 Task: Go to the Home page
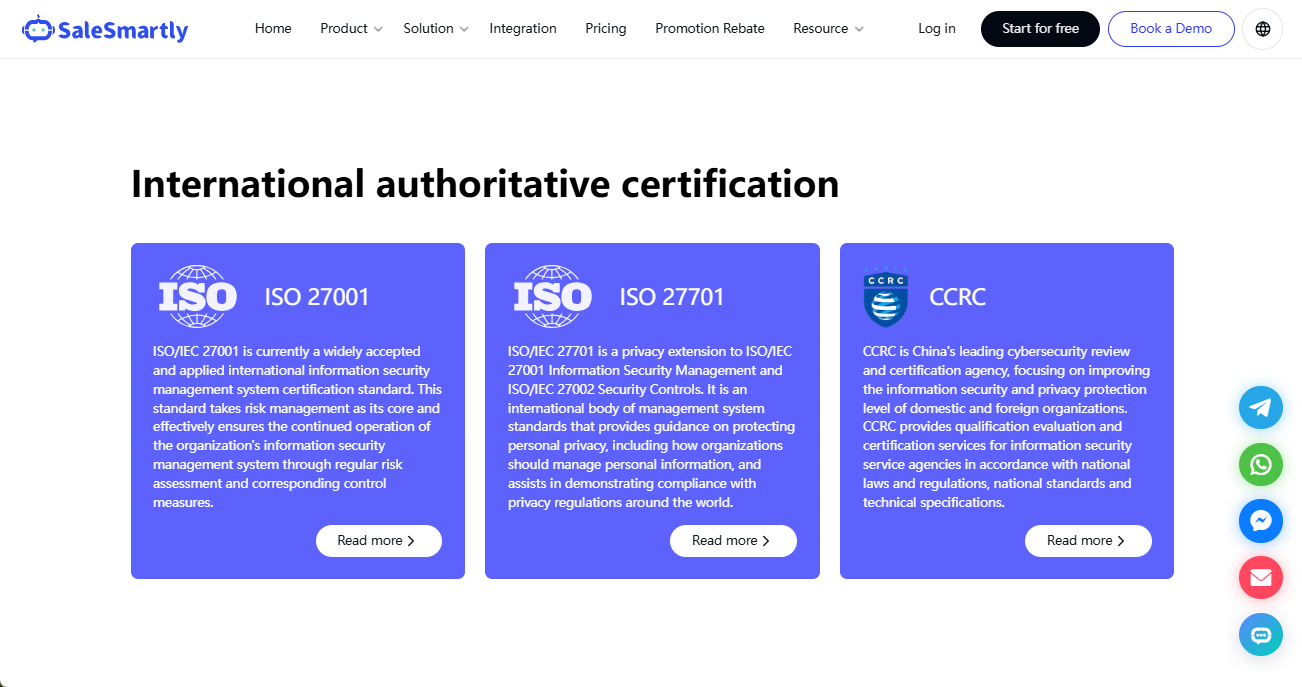tap(273, 29)
